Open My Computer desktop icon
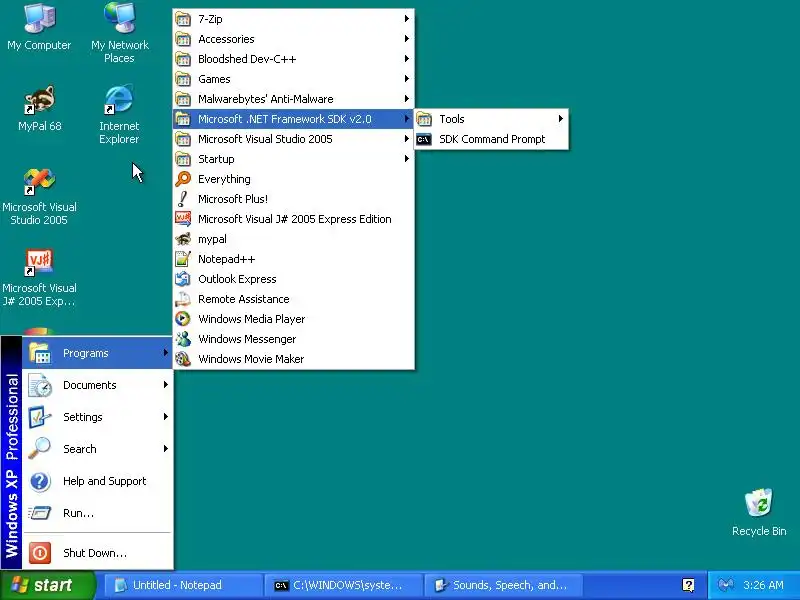Image resolution: width=800 pixels, height=600 pixels. click(x=39, y=28)
